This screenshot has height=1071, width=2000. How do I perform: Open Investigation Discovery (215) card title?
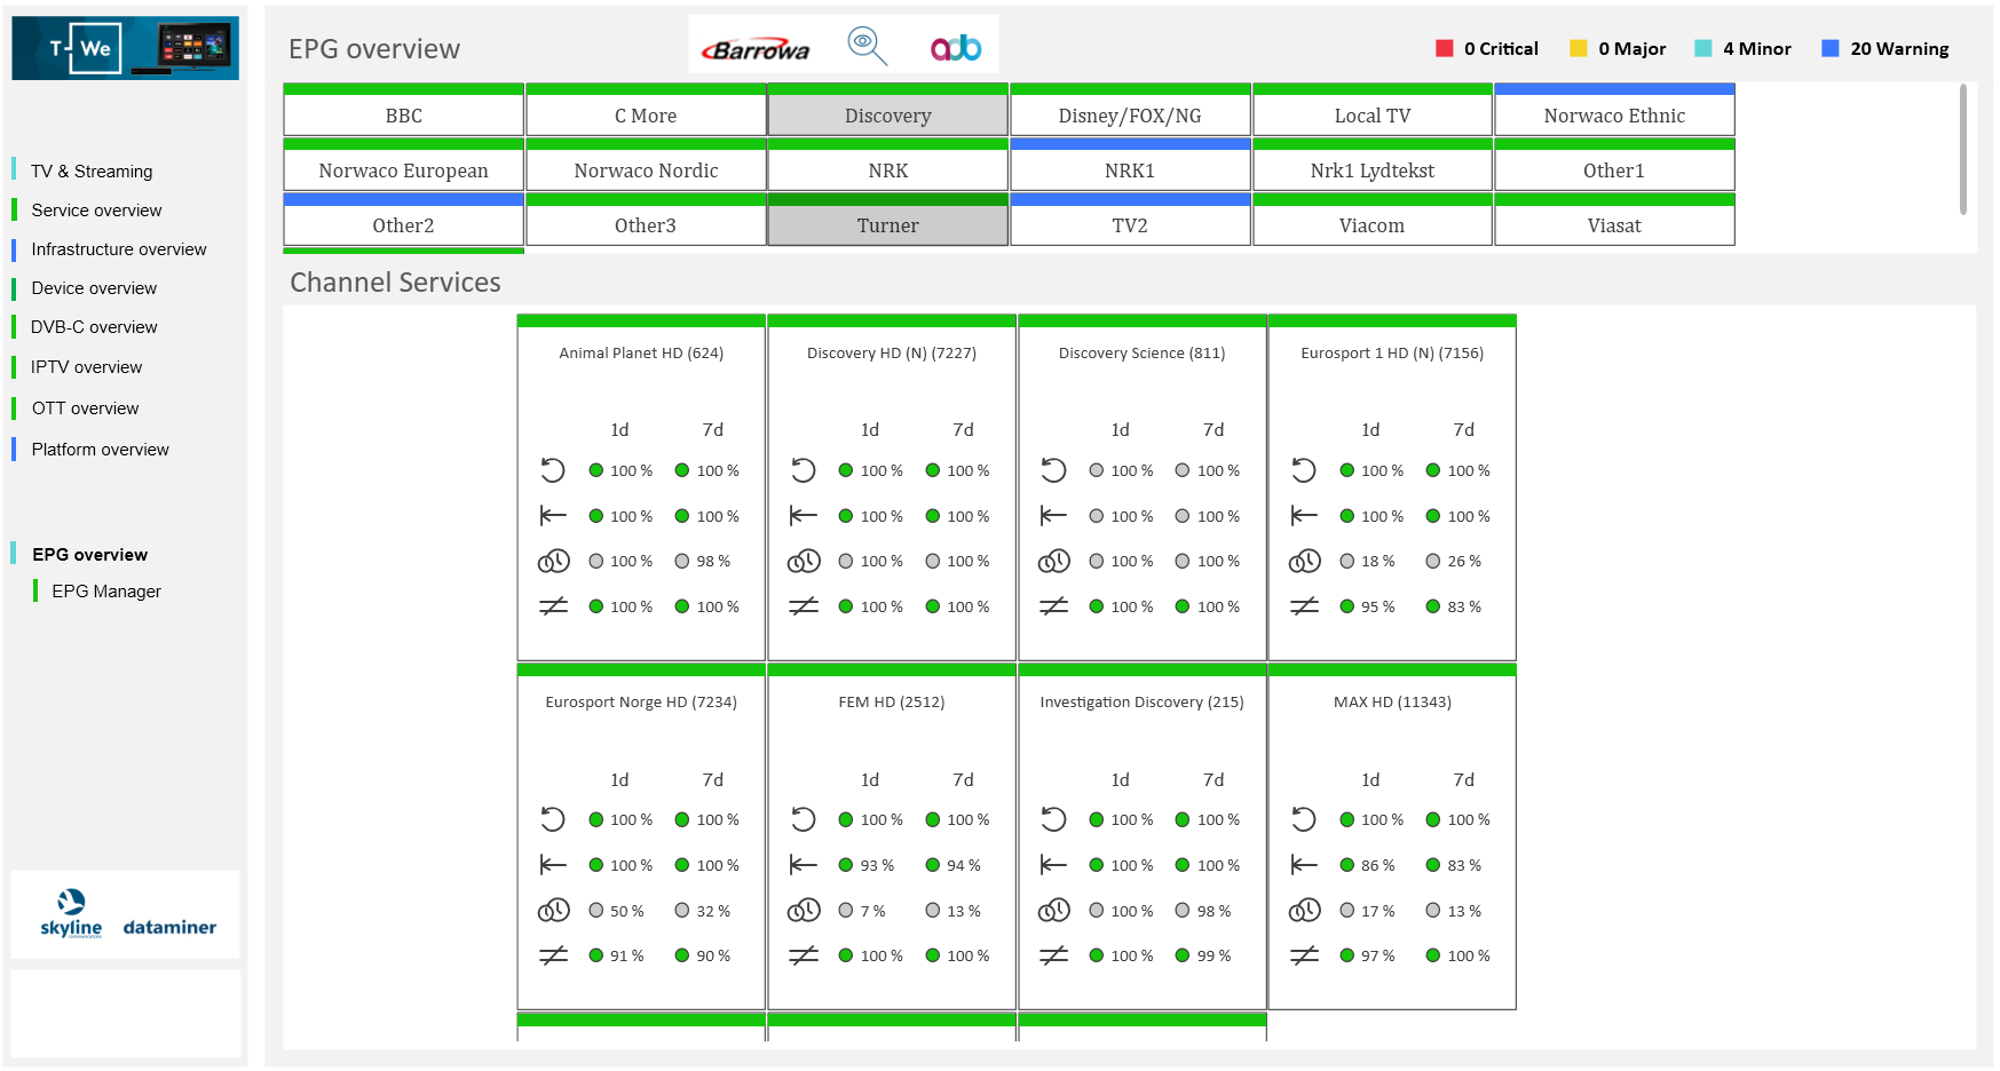1142,702
